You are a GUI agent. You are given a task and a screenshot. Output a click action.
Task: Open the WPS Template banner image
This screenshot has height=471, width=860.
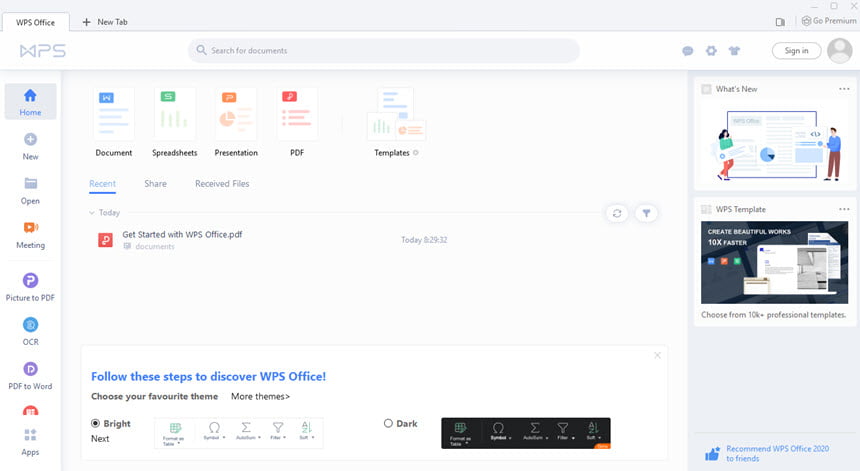pyautogui.click(x=774, y=262)
